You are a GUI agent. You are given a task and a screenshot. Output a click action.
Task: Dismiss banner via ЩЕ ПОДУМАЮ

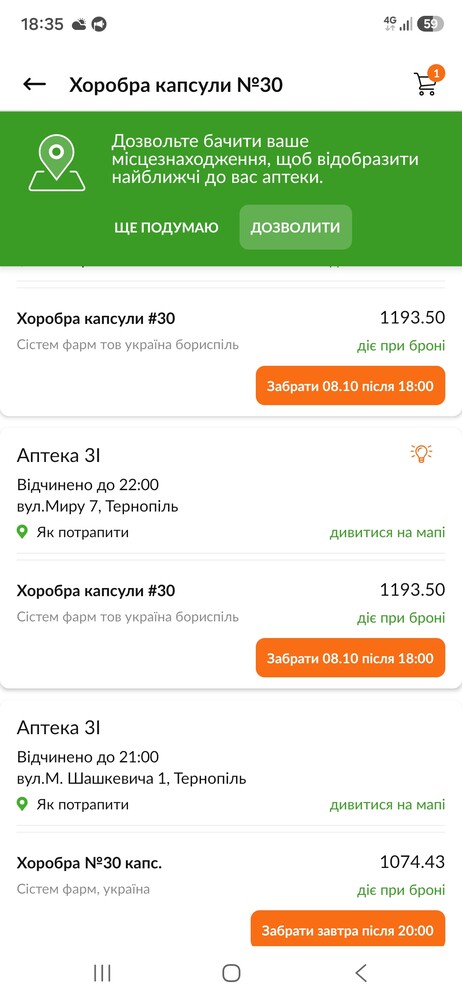166,228
